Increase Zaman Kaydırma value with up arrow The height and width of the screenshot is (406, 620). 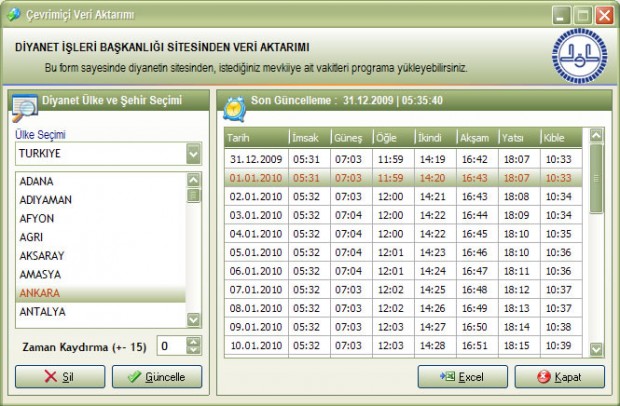pyautogui.click(x=193, y=342)
